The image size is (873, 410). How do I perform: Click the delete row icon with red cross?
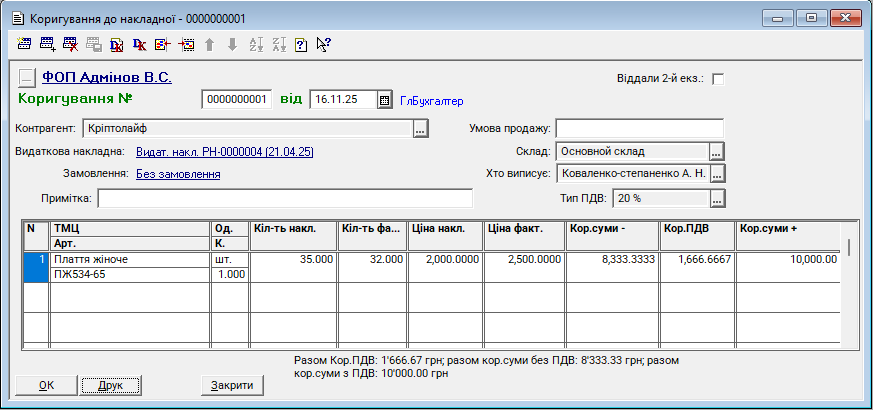point(70,44)
